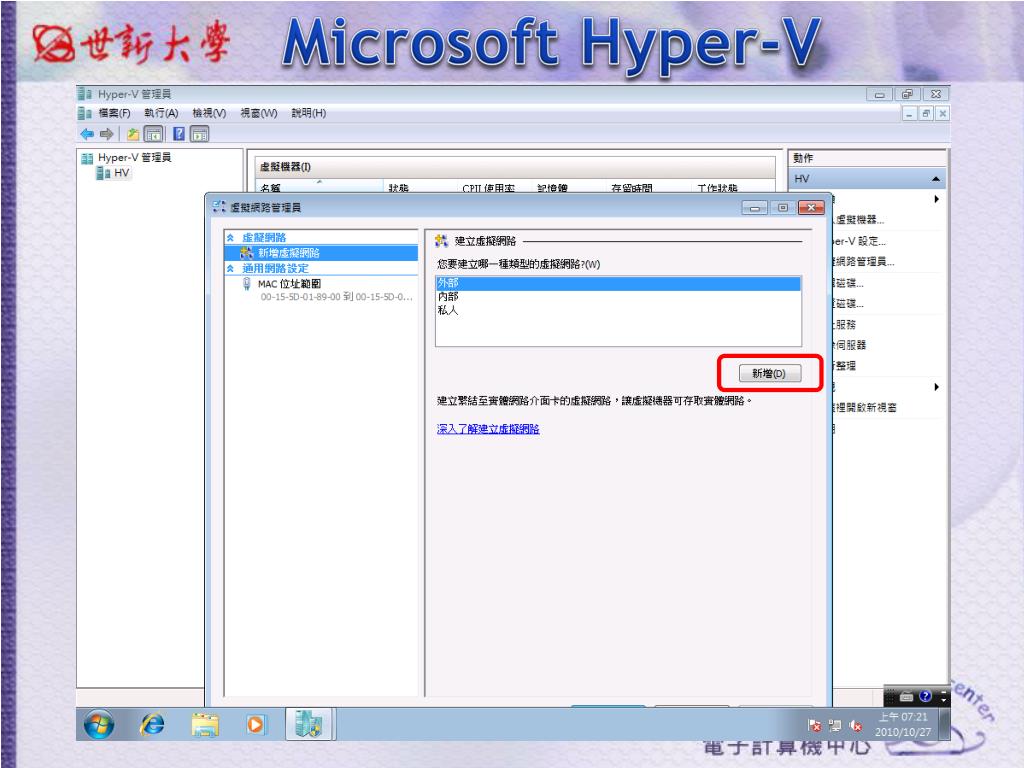Open the 虛擬機器... action in the actions pane
The image size is (1024, 768).
[x=859, y=220]
